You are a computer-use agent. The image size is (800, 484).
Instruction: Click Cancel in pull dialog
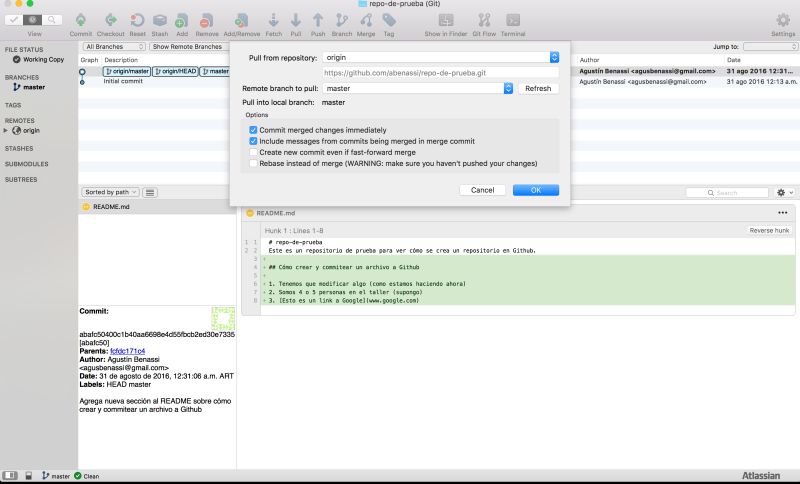[x=482, y=190]
